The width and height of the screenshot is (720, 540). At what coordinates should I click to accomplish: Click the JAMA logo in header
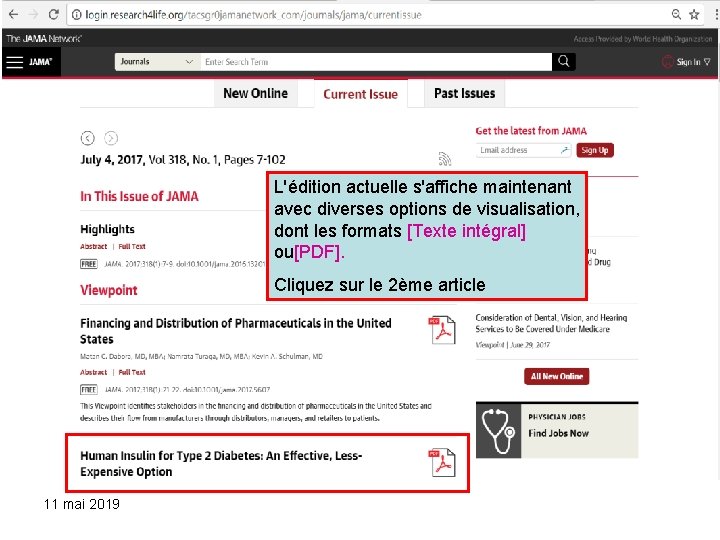pyautogui.click(x=40, y=62)
